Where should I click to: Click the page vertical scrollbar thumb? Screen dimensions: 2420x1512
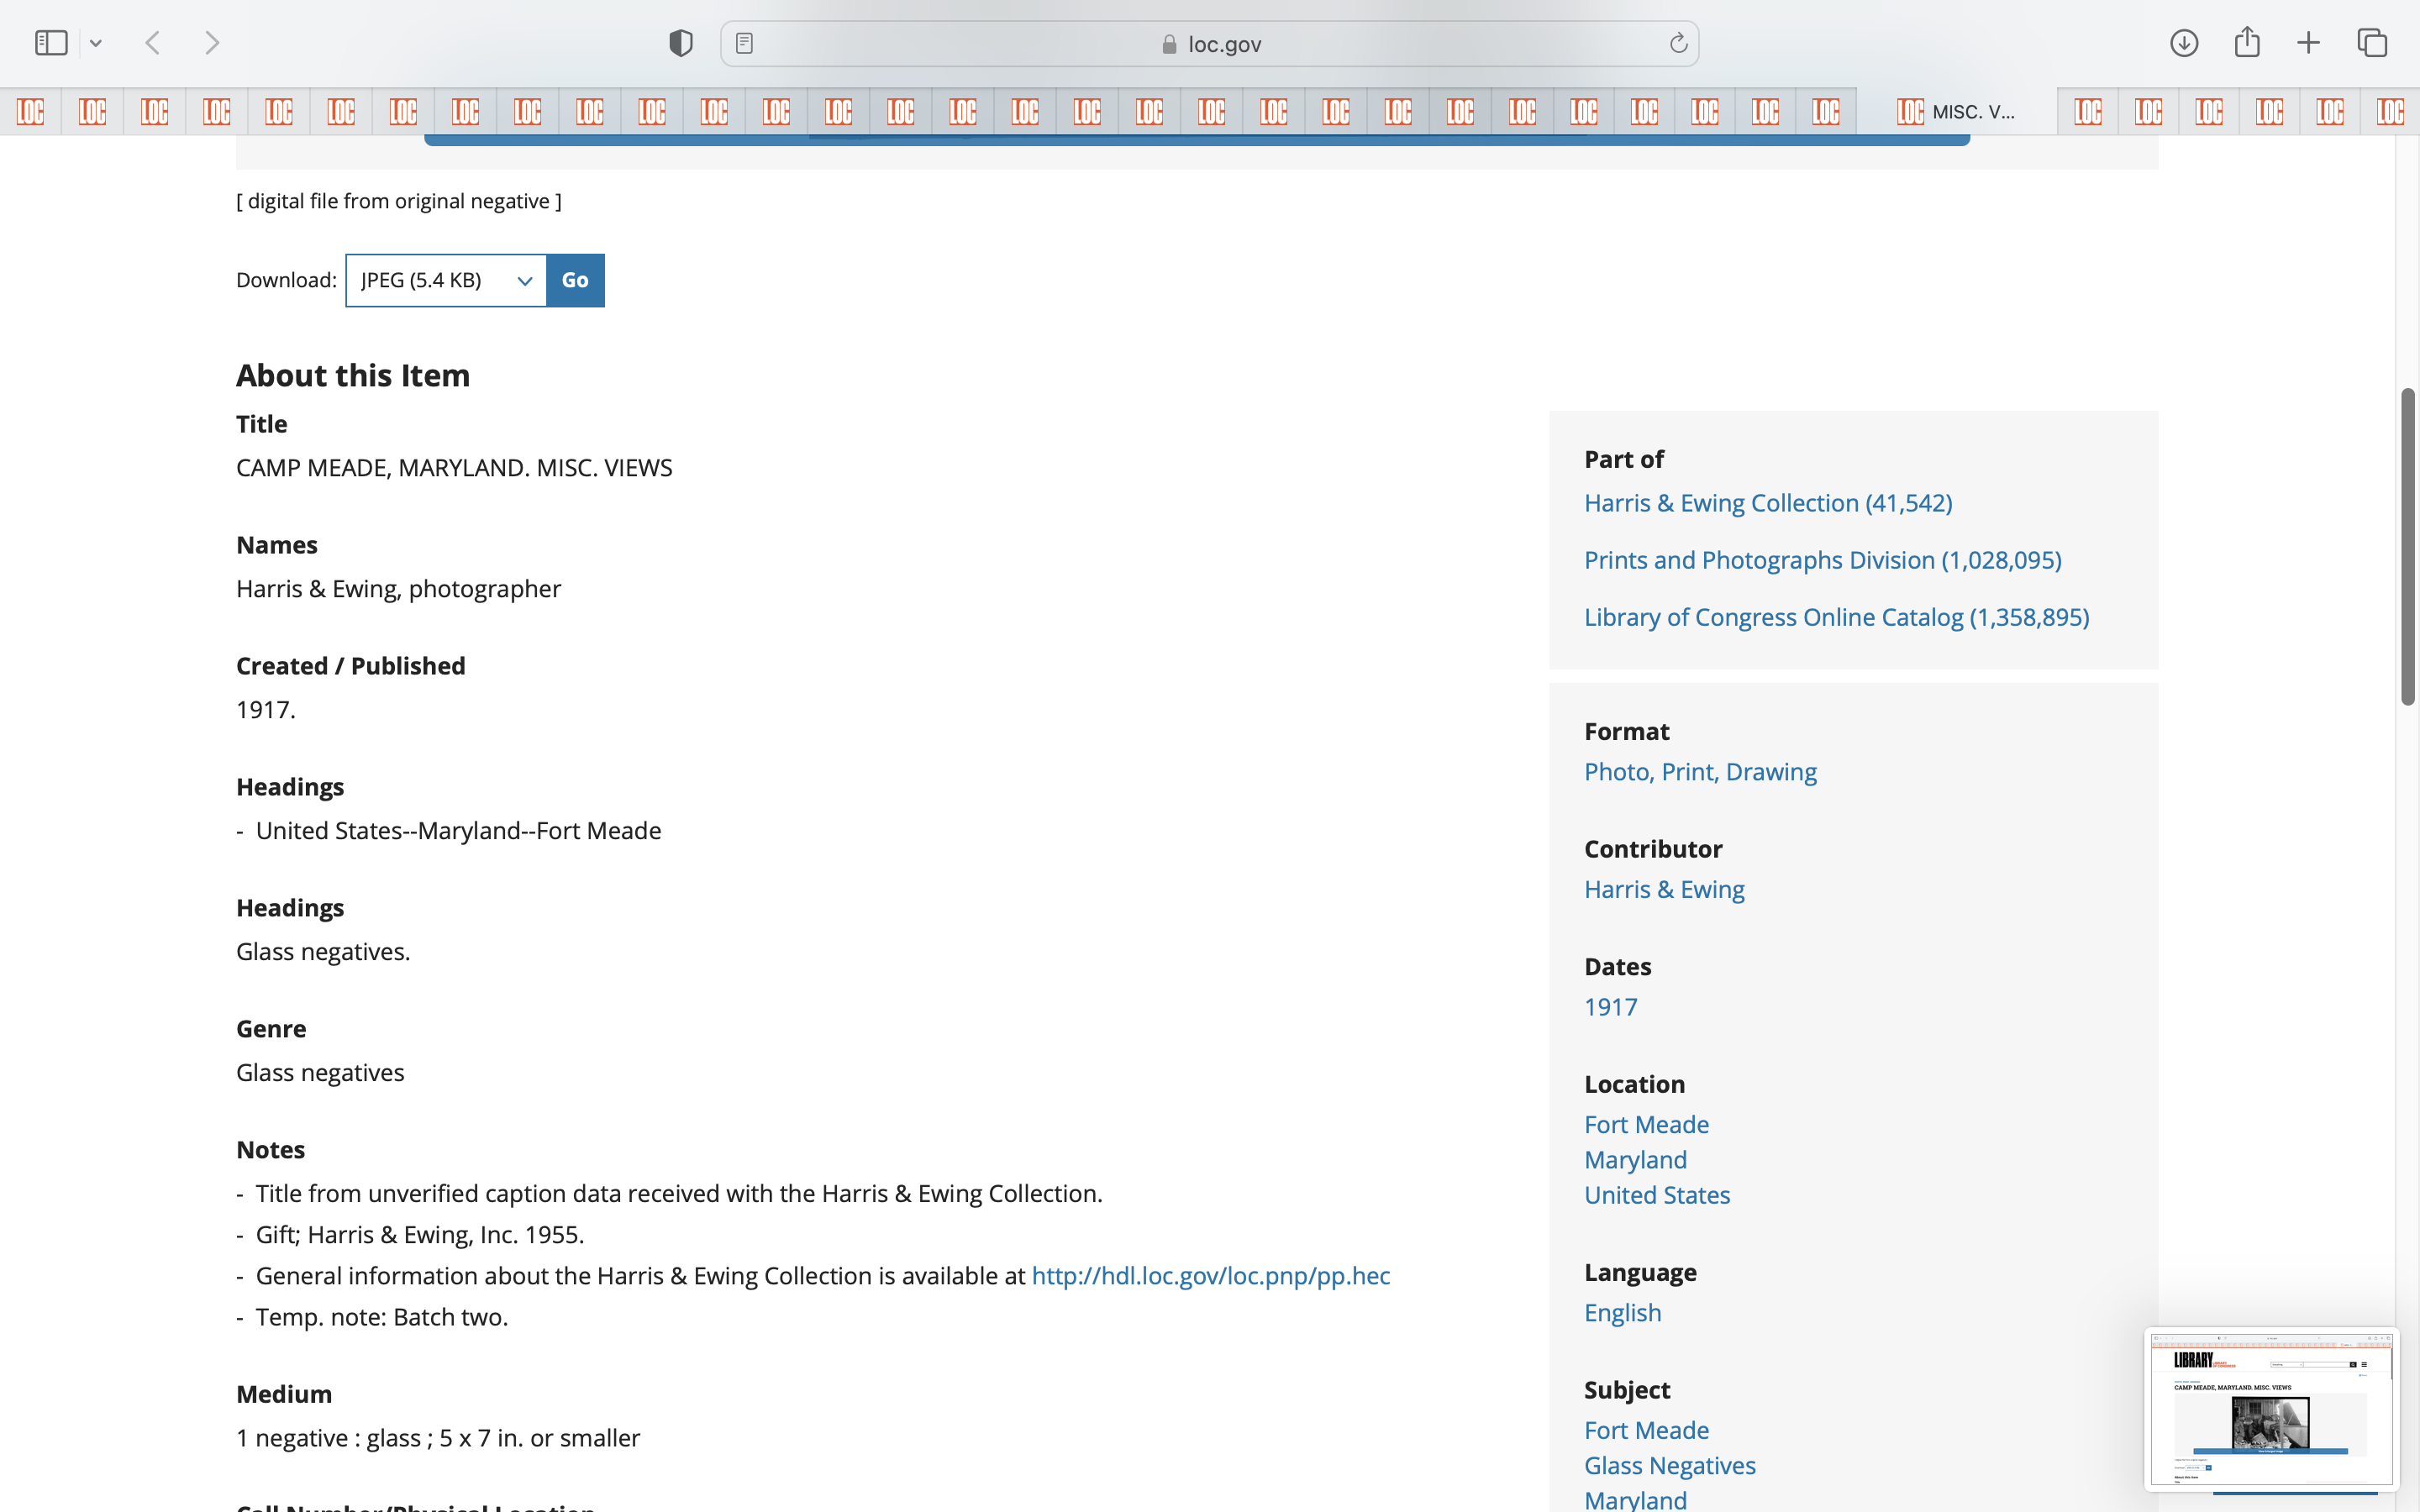point(2408,546)
